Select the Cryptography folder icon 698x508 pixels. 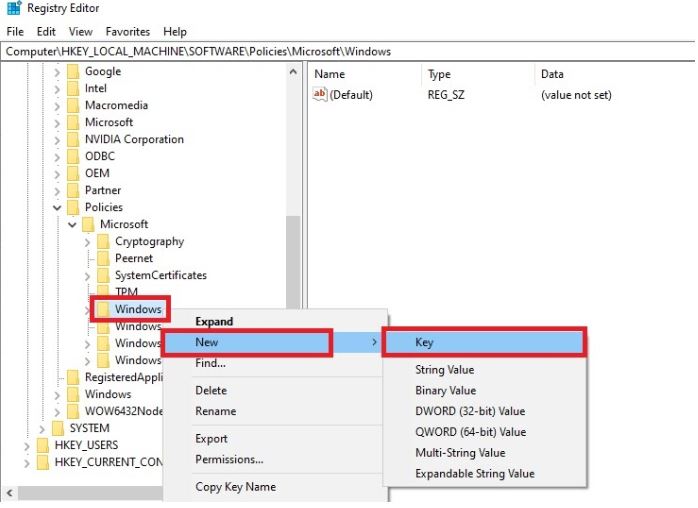point(103,241)
